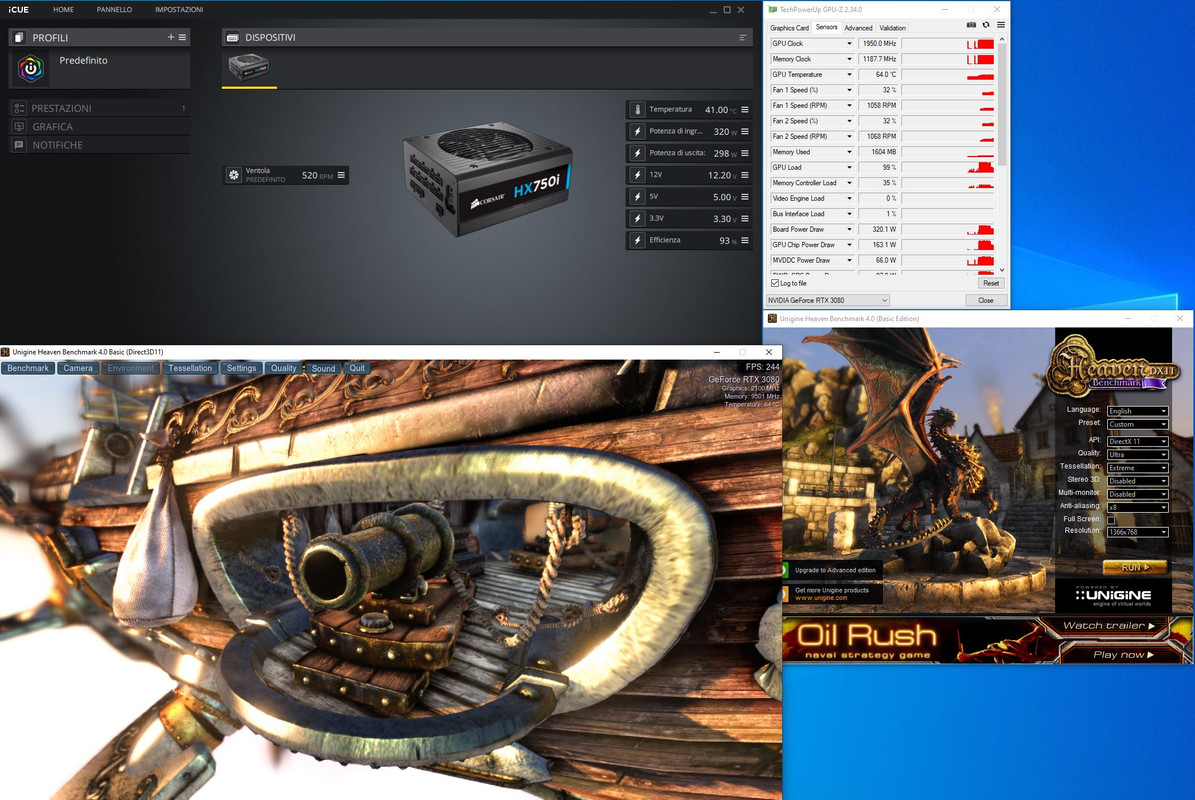Open the 3.3V rail row menu

point(745,219)
